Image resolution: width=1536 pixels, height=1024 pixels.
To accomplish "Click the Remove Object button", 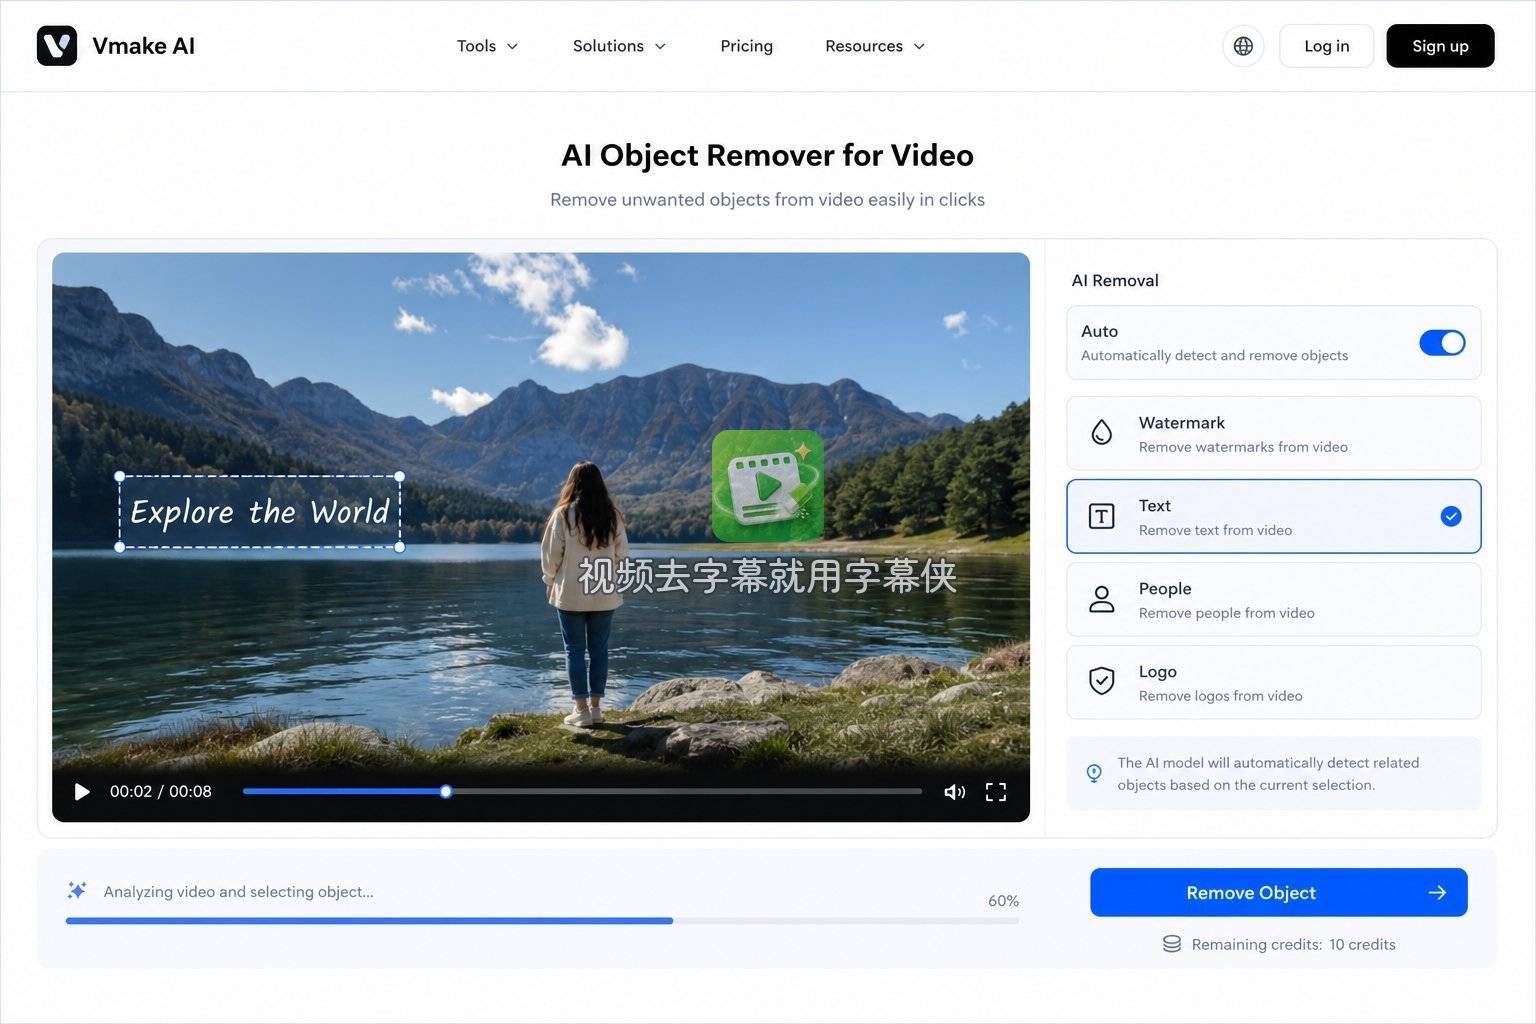I will [1279, 892].
